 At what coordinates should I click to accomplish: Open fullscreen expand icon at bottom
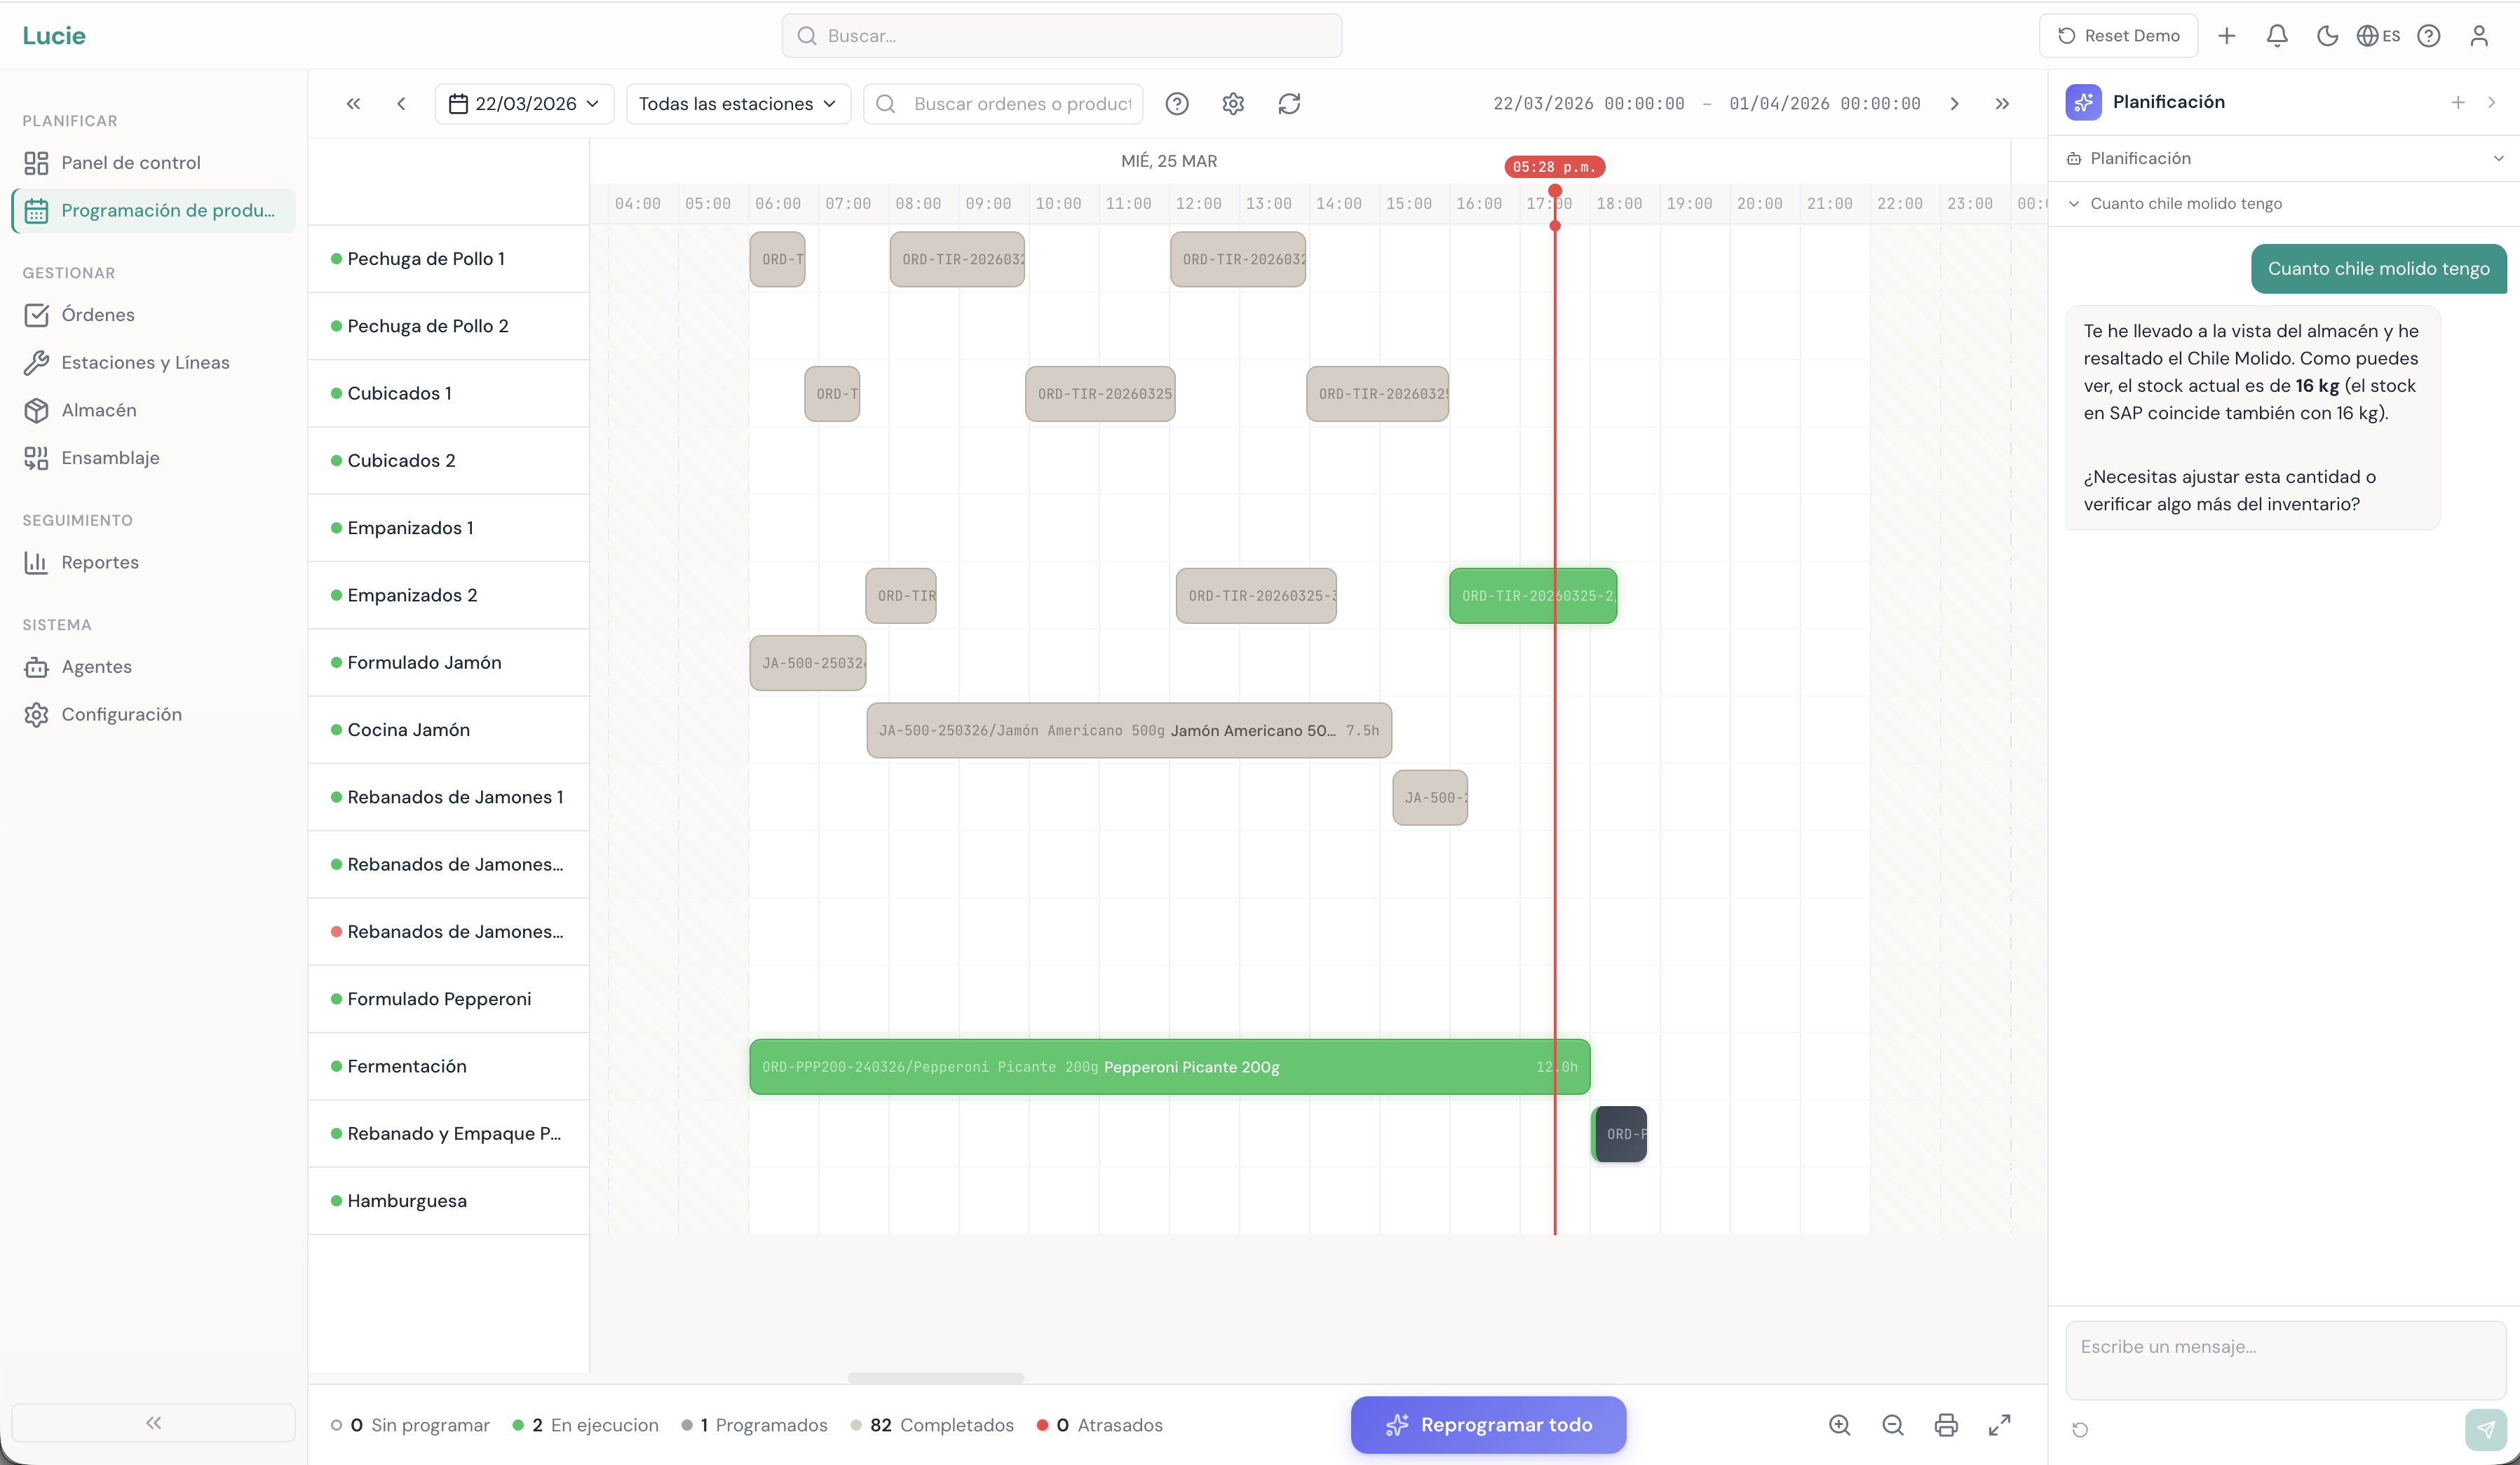coord(2000,1425)
